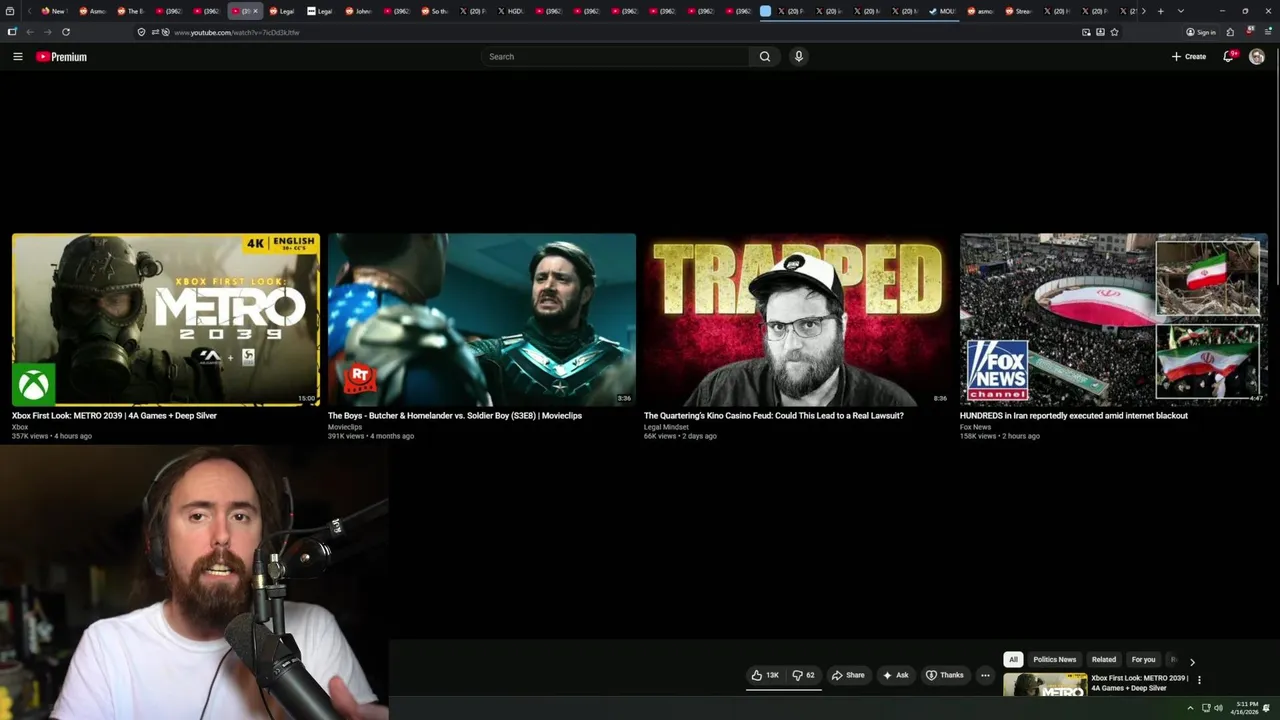Show hidden system tray icons
The image size is (1280, 720).
(1190, 708)
